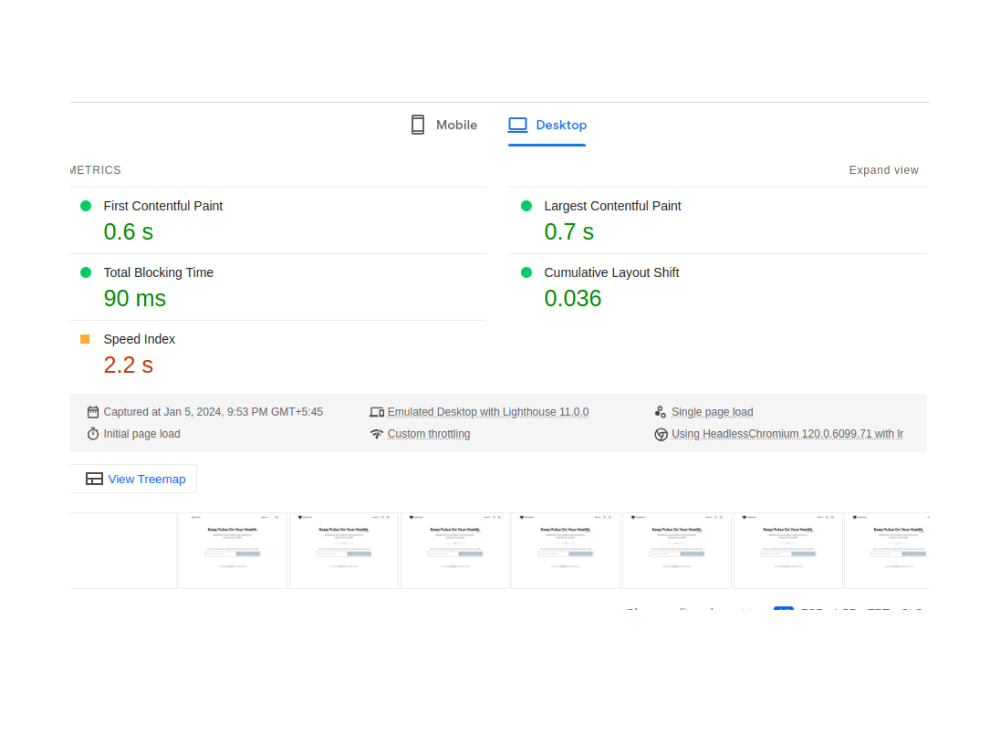Click the 0.7 s value

point(569,232)
